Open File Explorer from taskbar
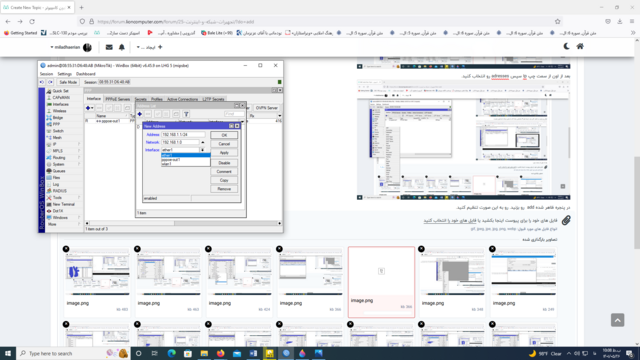Image resolution: width=640 pixels, height=360 pixels. tap(204, 353)
